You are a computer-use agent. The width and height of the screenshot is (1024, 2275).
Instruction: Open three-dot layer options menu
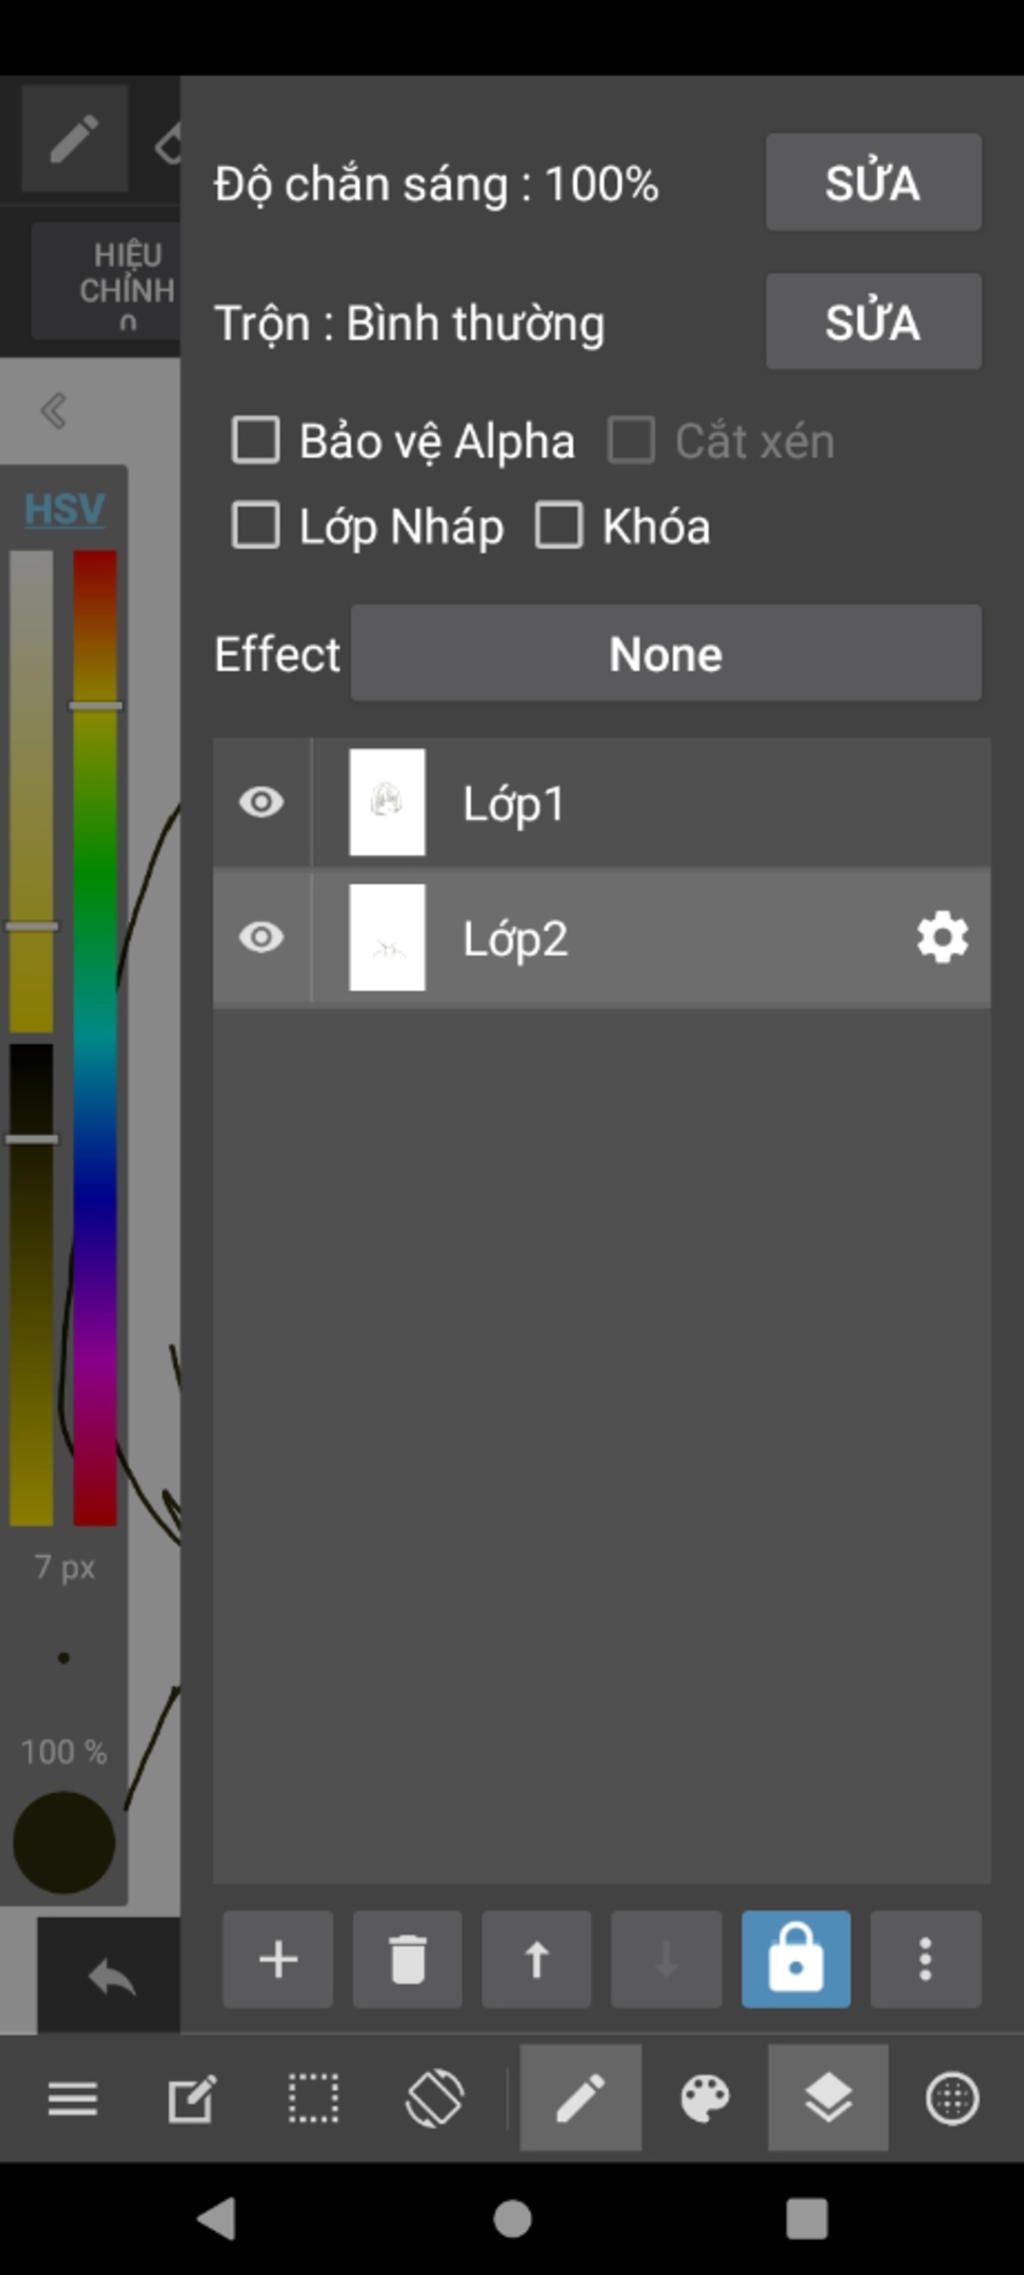click(925, 1959)
